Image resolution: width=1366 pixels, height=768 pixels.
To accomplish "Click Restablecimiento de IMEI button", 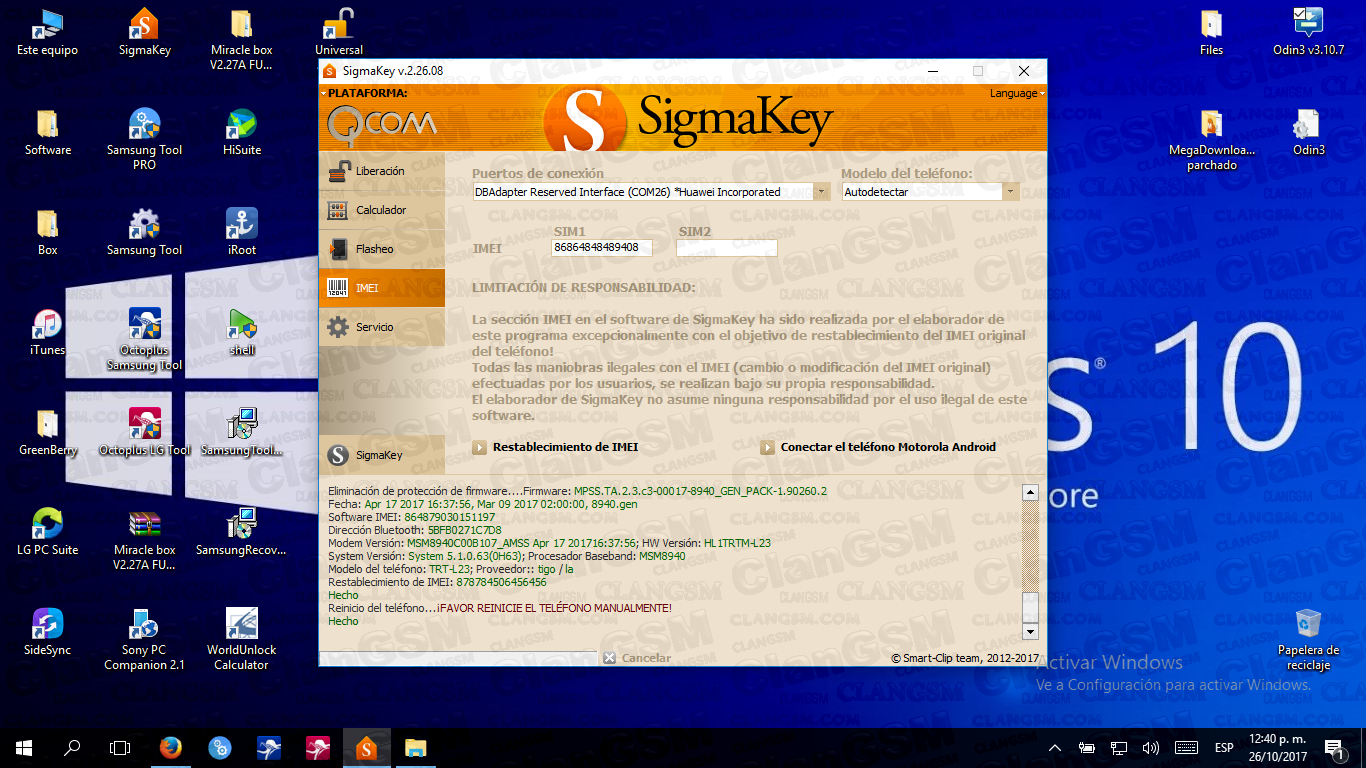I will 556,447.
